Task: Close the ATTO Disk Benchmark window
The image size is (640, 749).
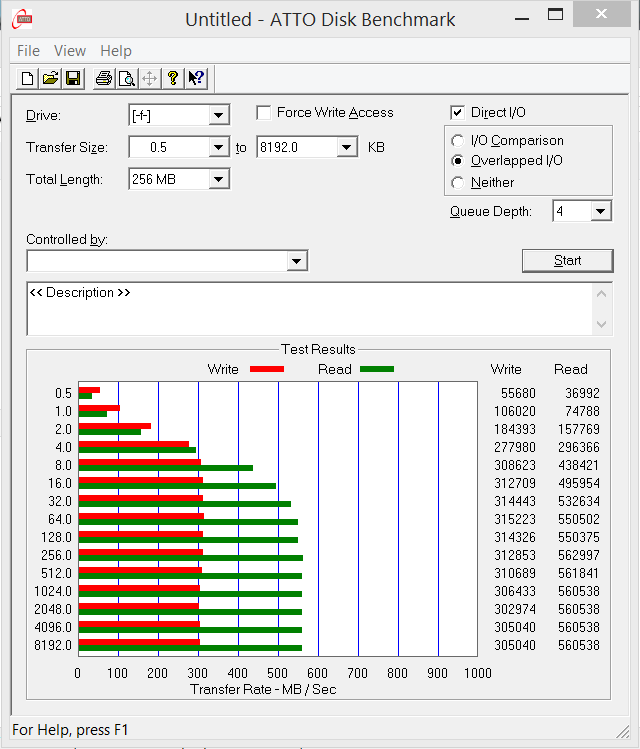Action: tap(601, 14)
